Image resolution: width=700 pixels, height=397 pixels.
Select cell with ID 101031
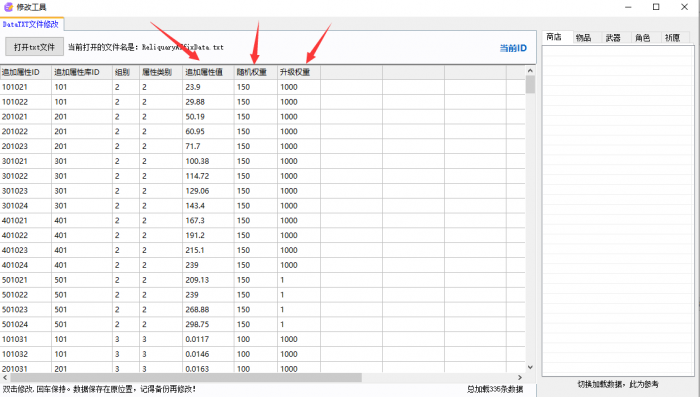pos(25,339)
